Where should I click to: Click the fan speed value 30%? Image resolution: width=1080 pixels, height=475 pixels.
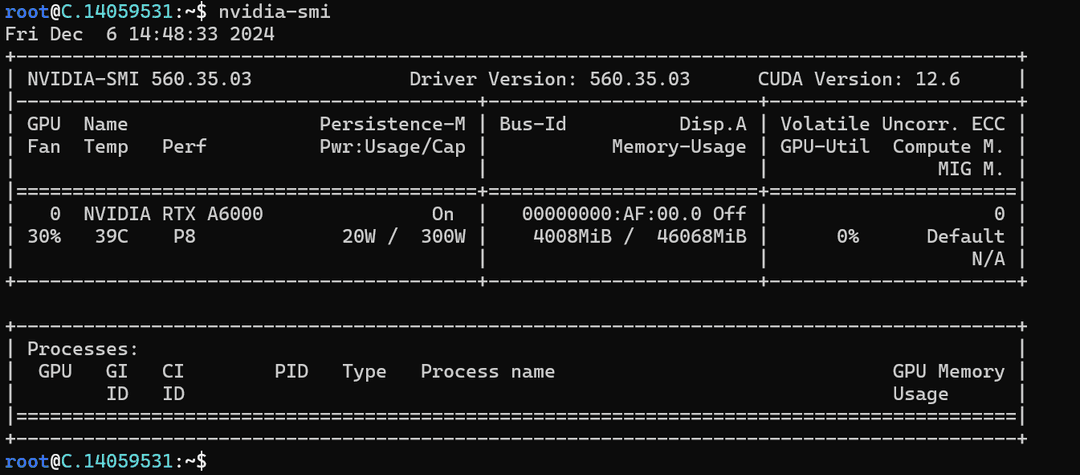point(44,237)
